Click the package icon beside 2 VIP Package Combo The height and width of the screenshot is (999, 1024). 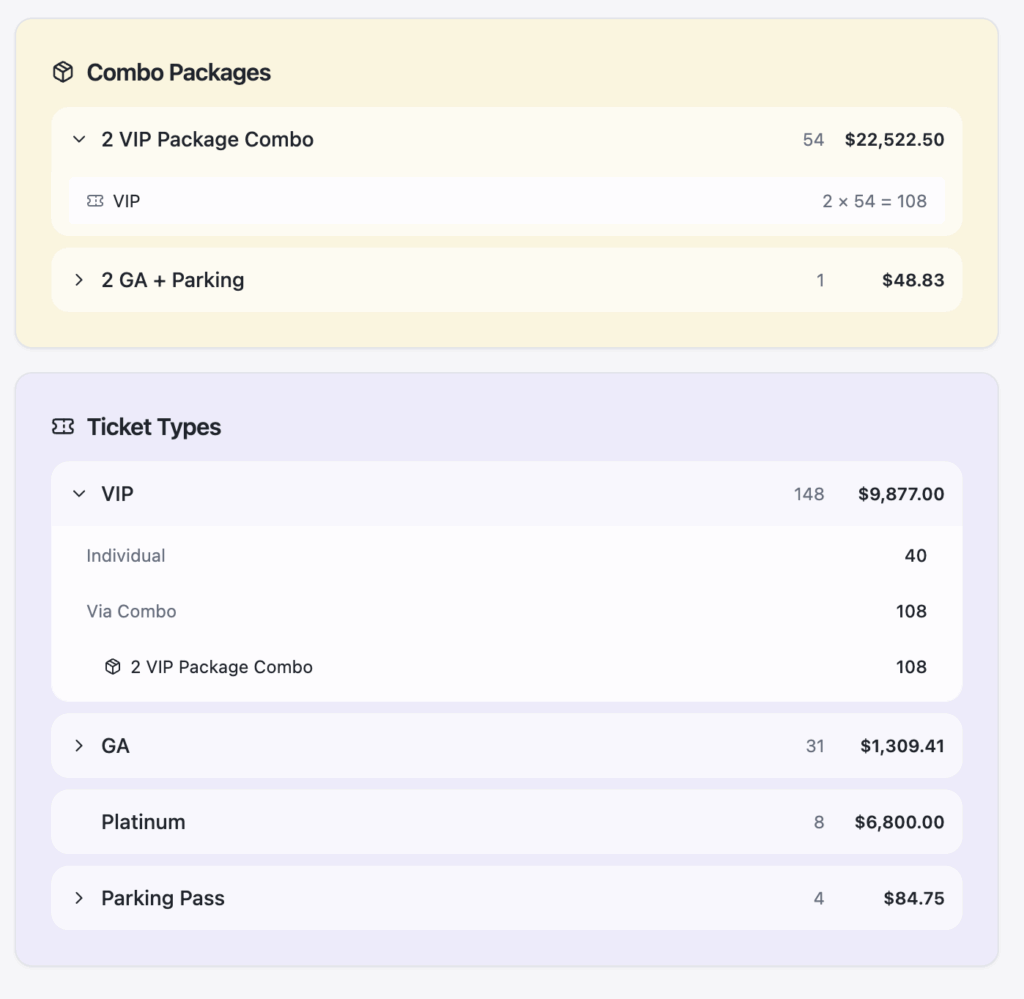click(113, 667)
